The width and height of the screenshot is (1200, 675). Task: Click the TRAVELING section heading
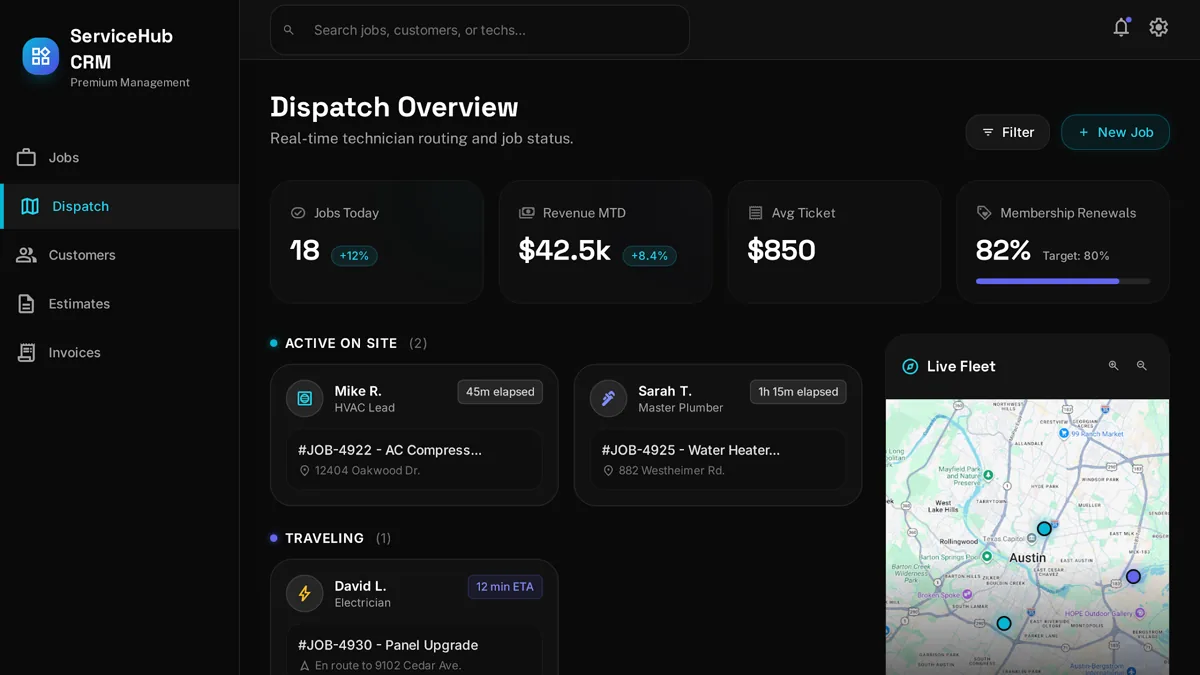pyautogui.click(x=324, y=538)
